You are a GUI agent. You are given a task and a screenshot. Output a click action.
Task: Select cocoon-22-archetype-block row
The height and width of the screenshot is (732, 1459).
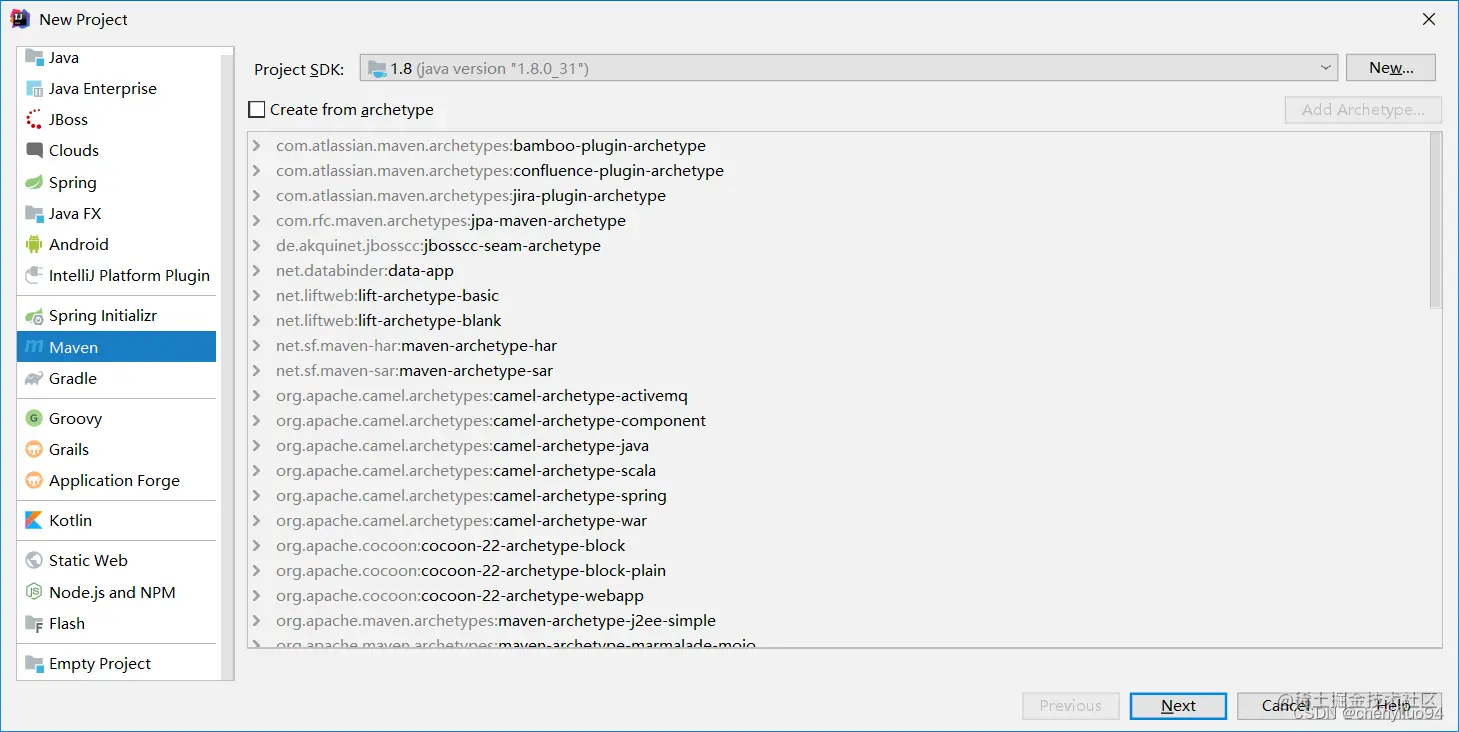(838, 546)
